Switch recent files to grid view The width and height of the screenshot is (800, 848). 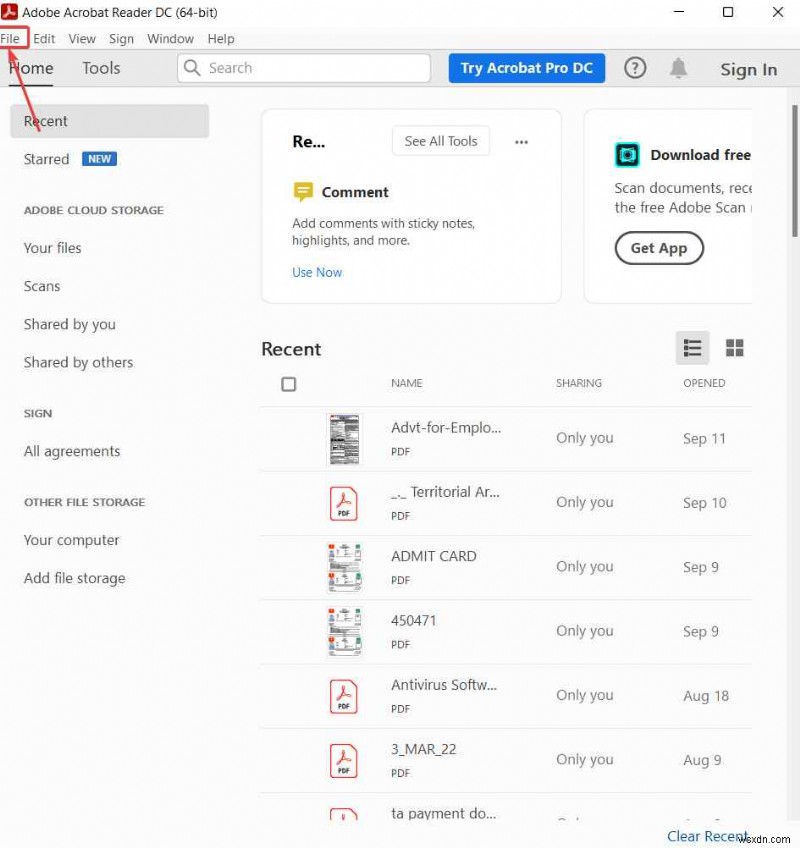pos(735,348)
